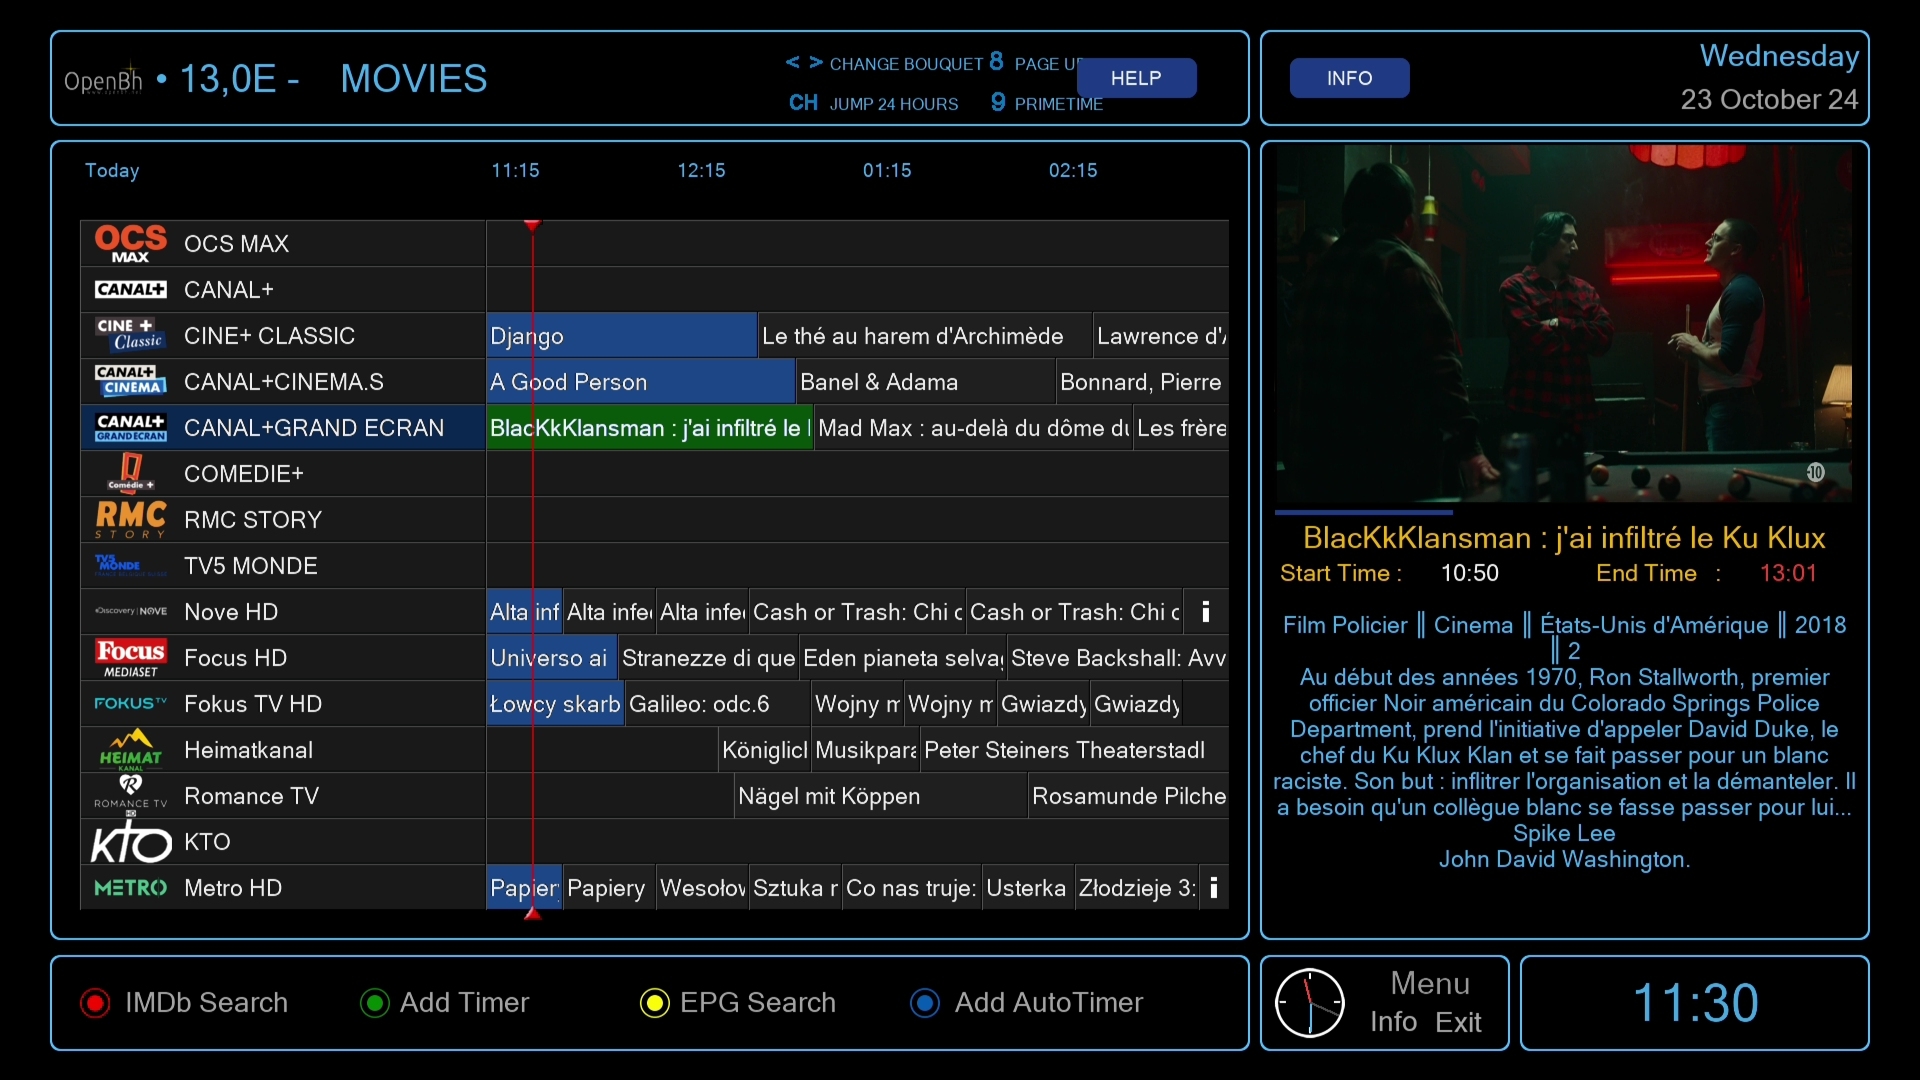Screen dimensions: 1920x1080
Task: Select the Universo ai programme on Focus HD
Action: pyautogui.click(x=552, y=658)
